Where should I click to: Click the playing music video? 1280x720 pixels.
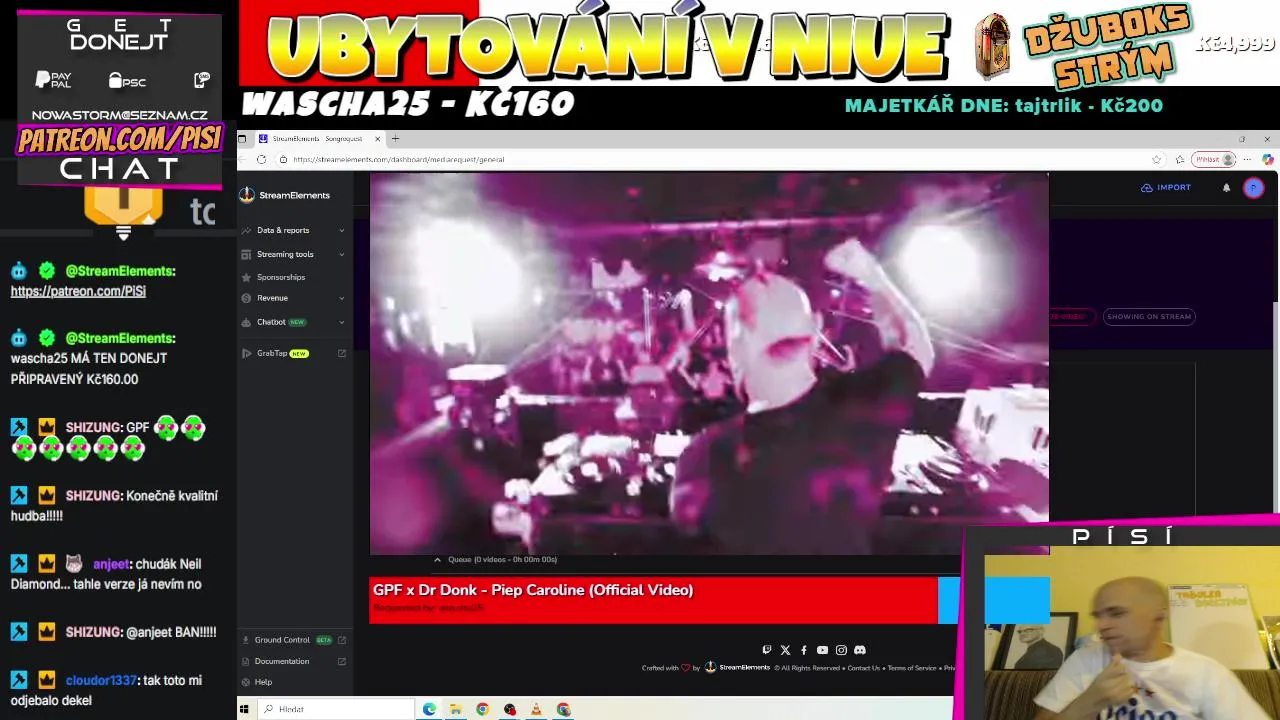coord(709,362)
